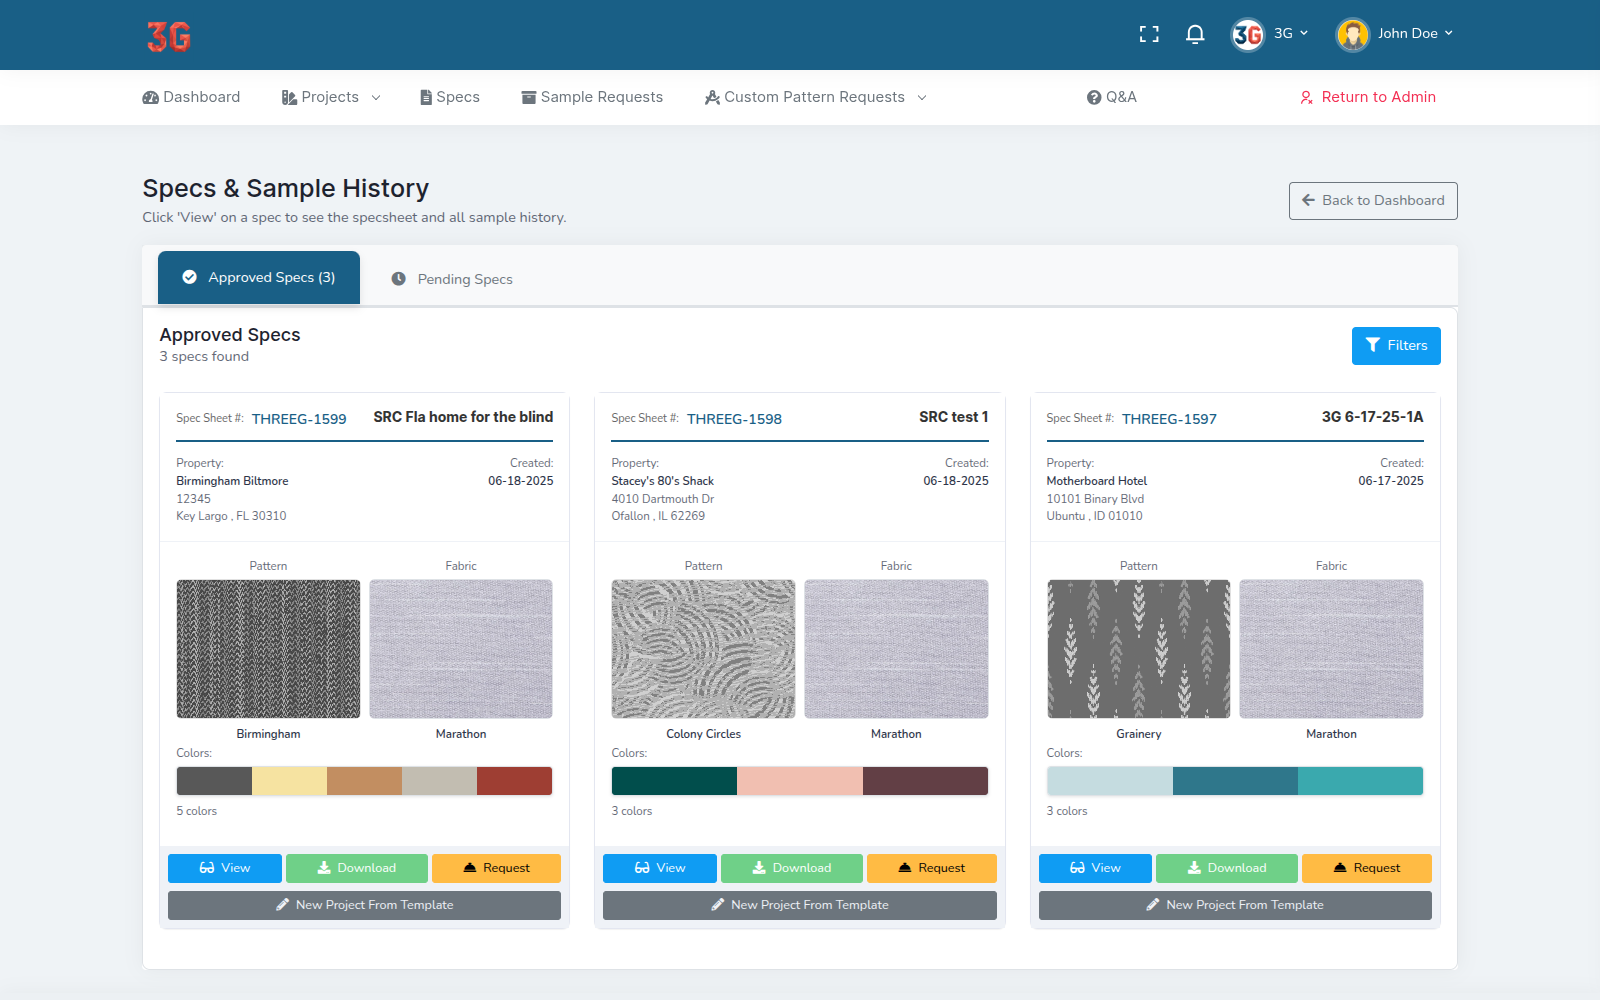Click View on SRC test 1 card

660,868
